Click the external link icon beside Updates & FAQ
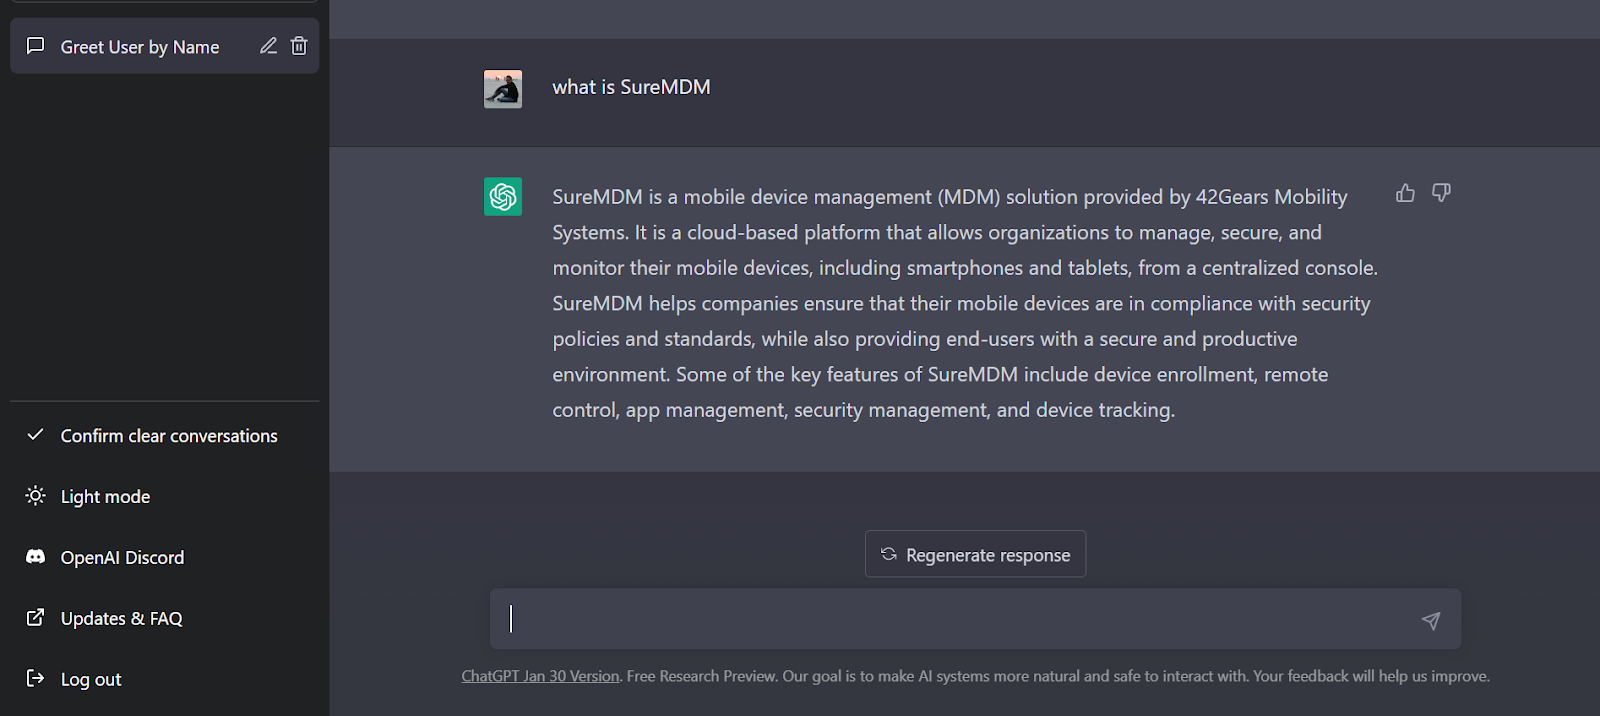Viewport: 1600px width, 716px height. tap(36, 618)
